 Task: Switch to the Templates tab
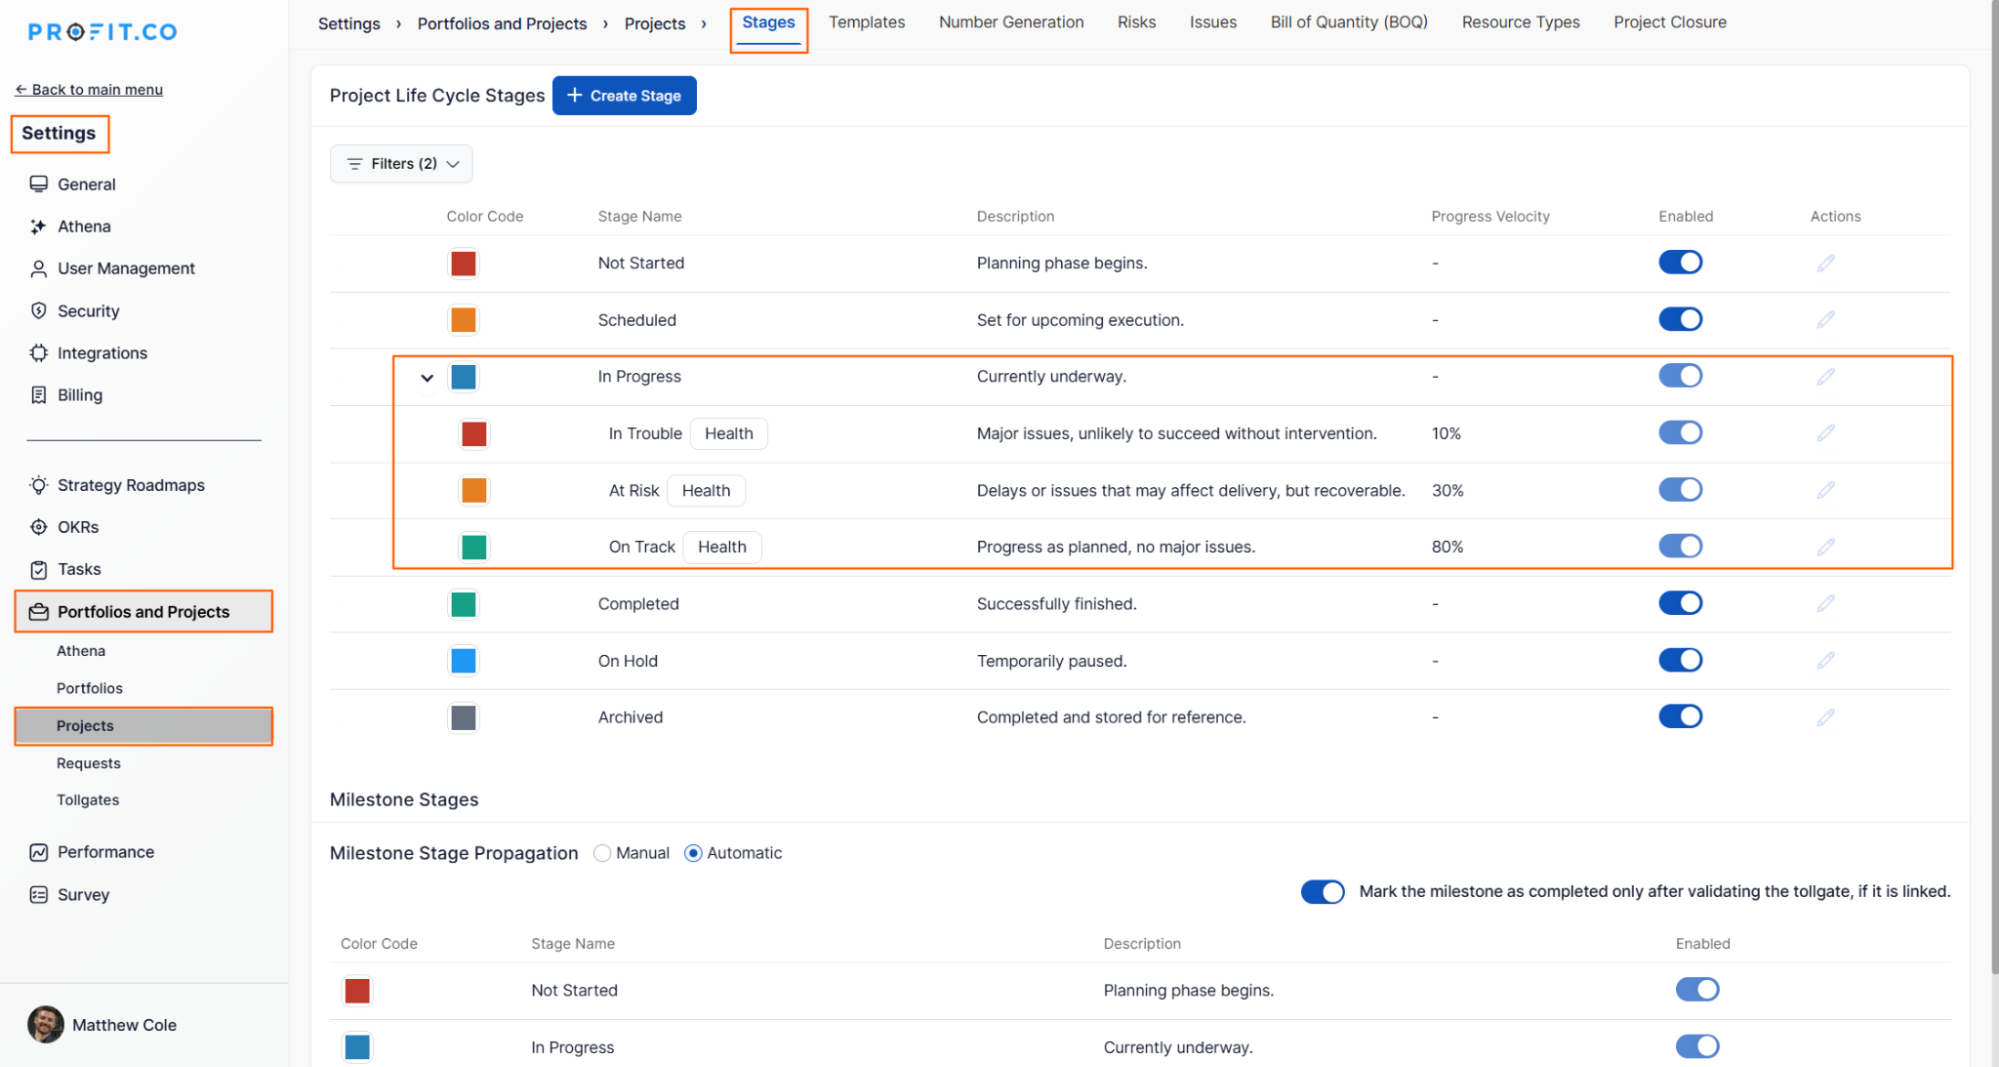(x=866, y=22)
